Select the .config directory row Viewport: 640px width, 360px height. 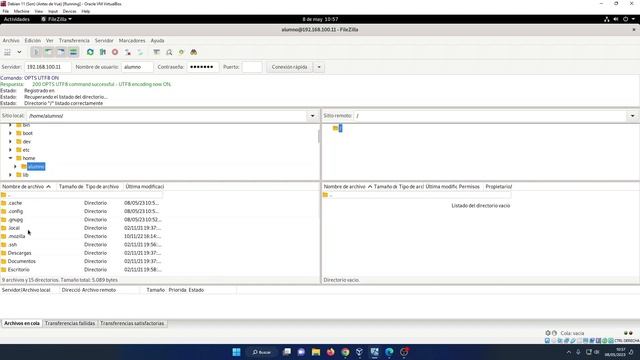82,211
